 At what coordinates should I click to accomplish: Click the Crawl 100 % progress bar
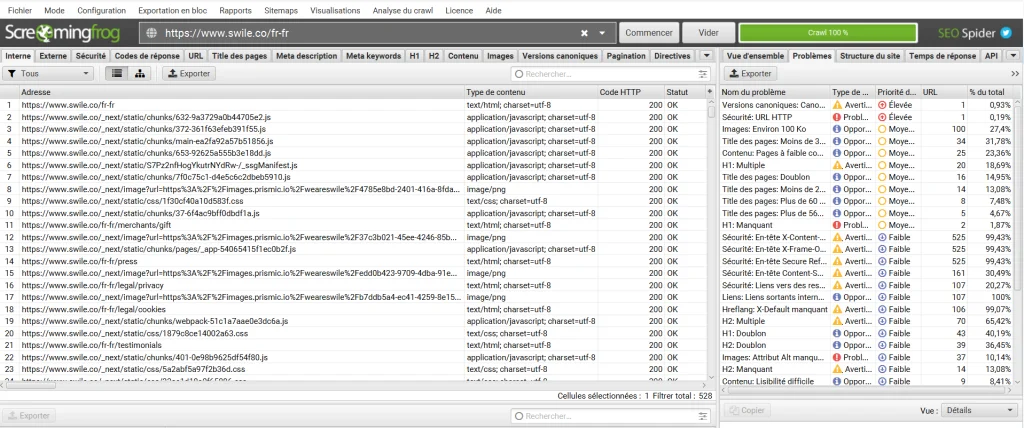pos(827,33)
